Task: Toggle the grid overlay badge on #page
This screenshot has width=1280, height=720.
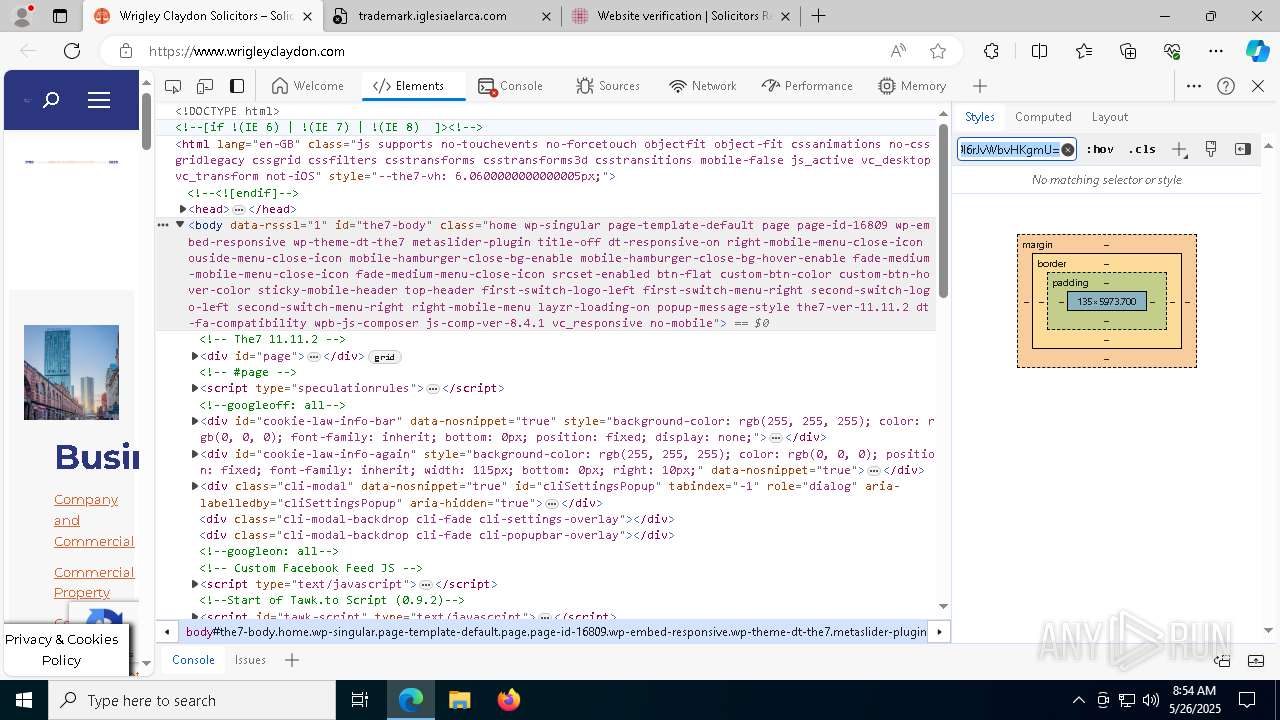Action: click(384, 357)
